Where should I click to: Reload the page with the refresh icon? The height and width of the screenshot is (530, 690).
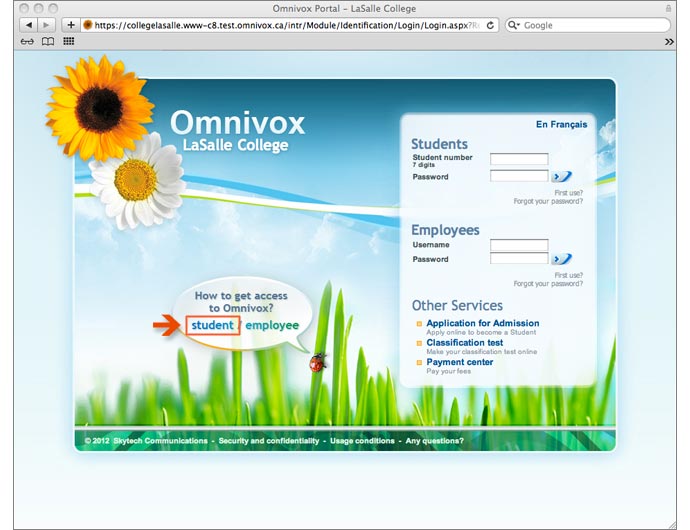[x=490, y=25]
